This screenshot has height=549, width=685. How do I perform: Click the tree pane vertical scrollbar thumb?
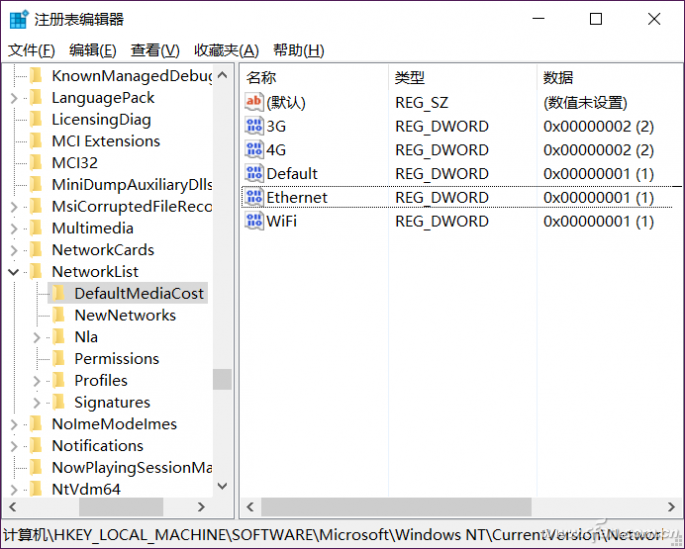point(222,379)
